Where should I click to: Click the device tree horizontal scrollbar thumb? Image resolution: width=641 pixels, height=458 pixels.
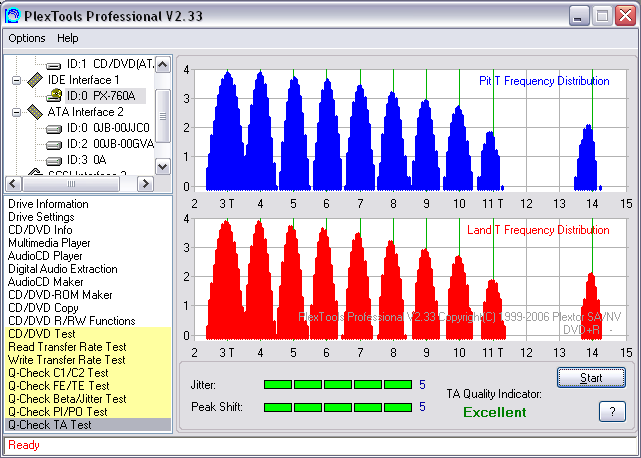point(71,184)
